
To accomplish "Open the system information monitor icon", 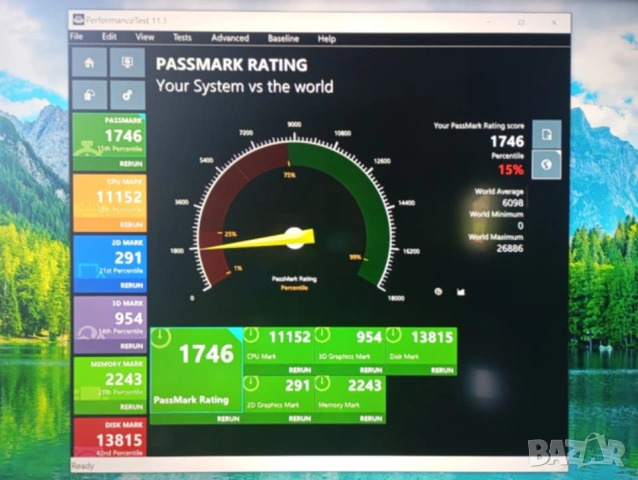I will (127, 62).
